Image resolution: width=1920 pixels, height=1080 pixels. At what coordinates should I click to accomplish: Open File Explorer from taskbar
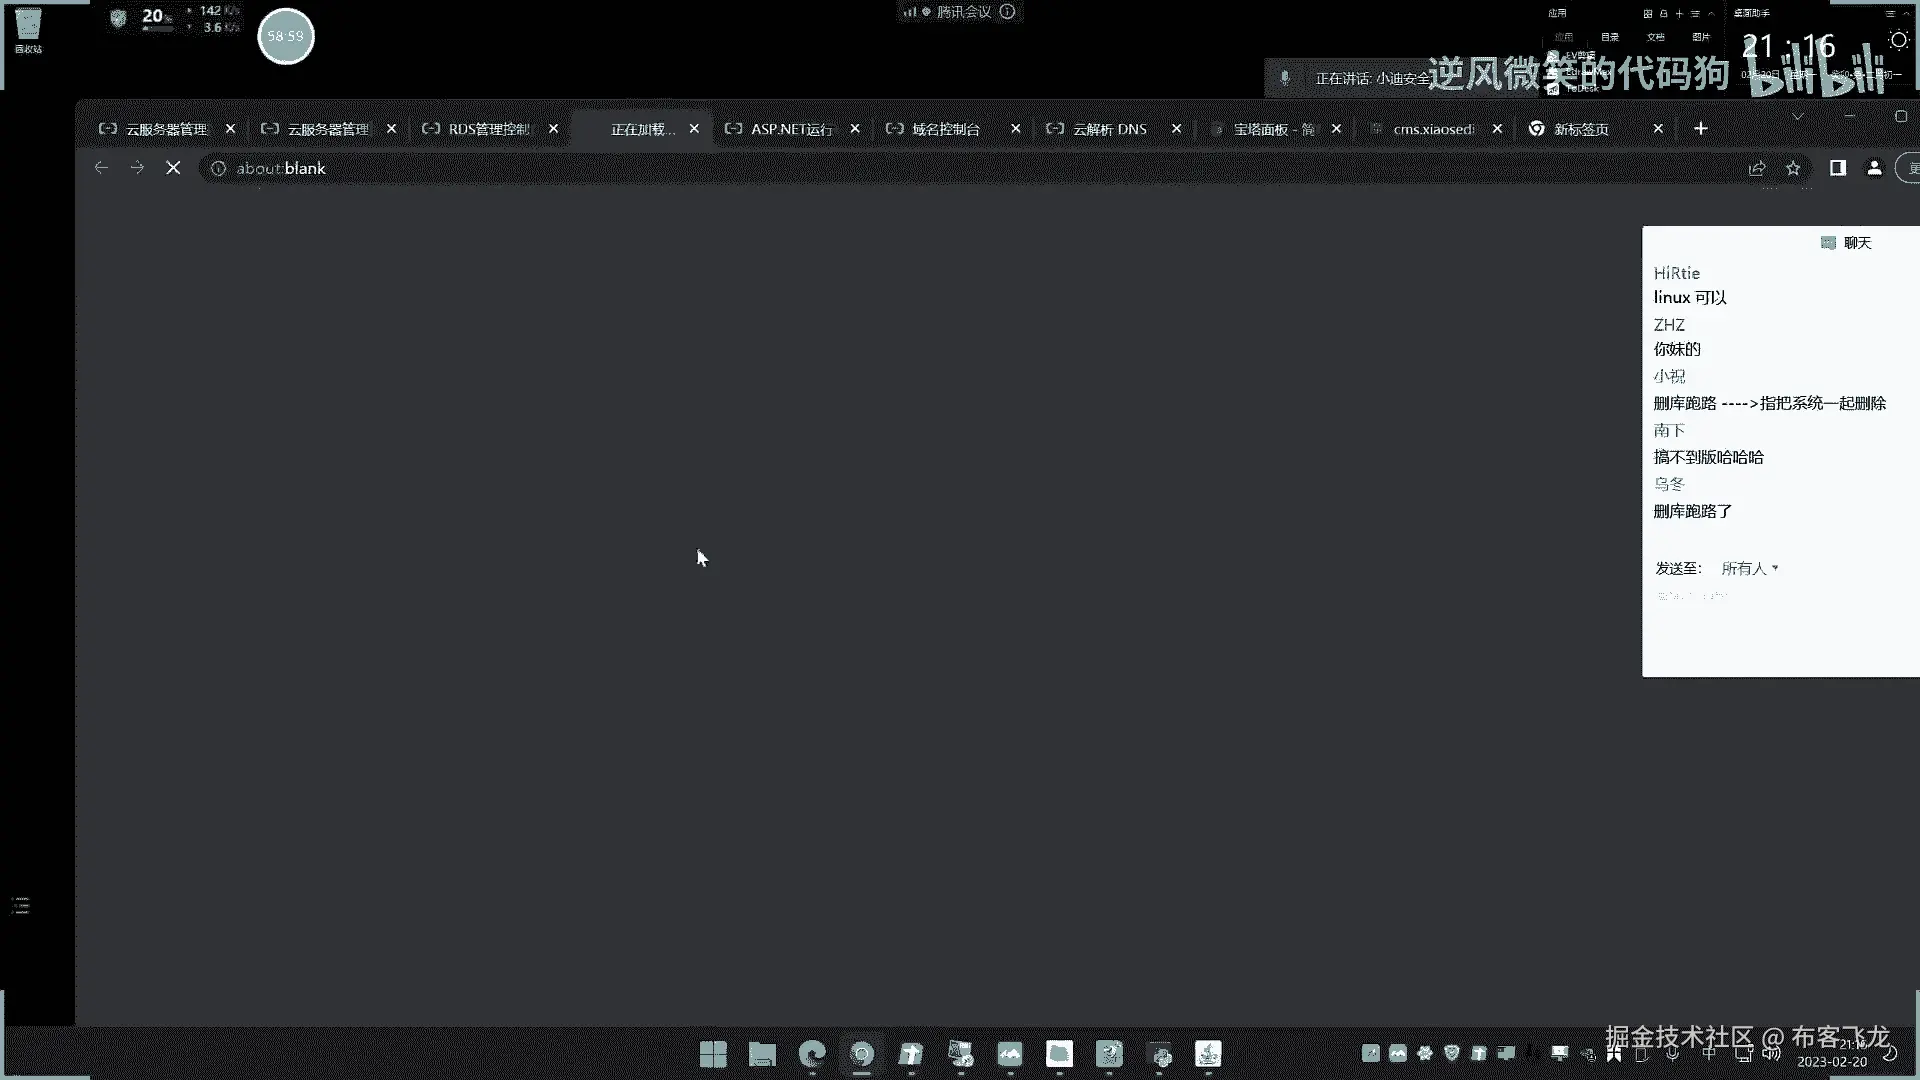click(762, 1054)
